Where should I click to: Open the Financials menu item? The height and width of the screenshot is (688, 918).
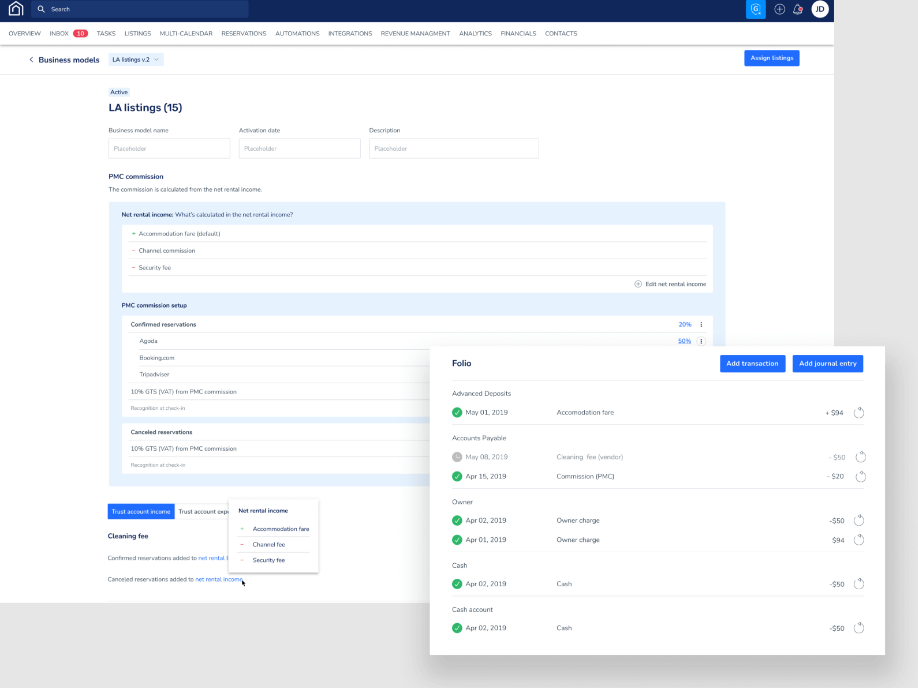[x=519, y=33]
